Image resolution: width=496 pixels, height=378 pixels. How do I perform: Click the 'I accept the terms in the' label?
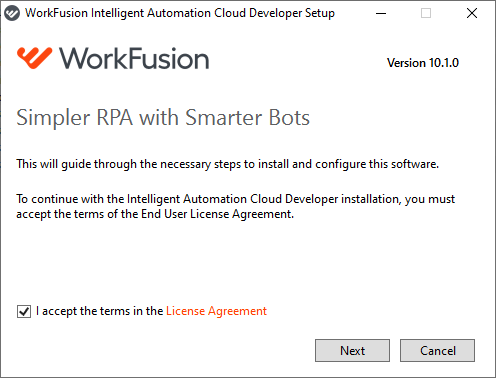99,311
